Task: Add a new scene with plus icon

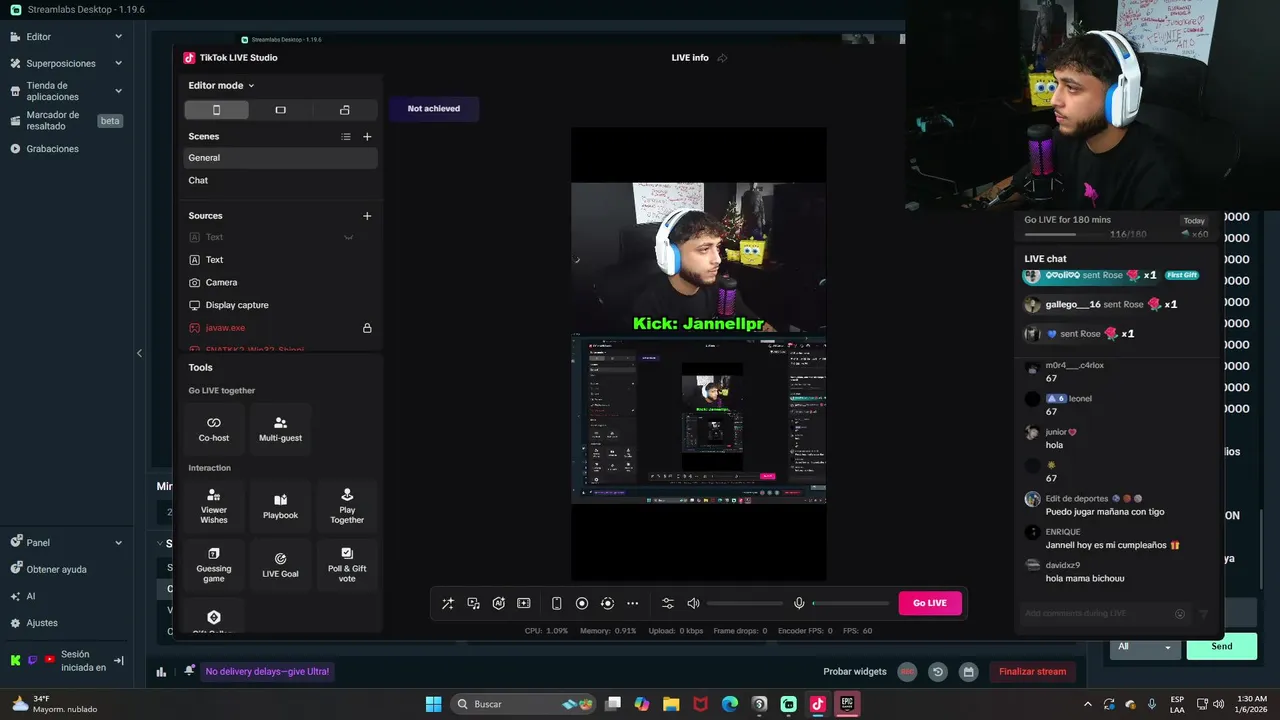Action: tap(367, 136)
